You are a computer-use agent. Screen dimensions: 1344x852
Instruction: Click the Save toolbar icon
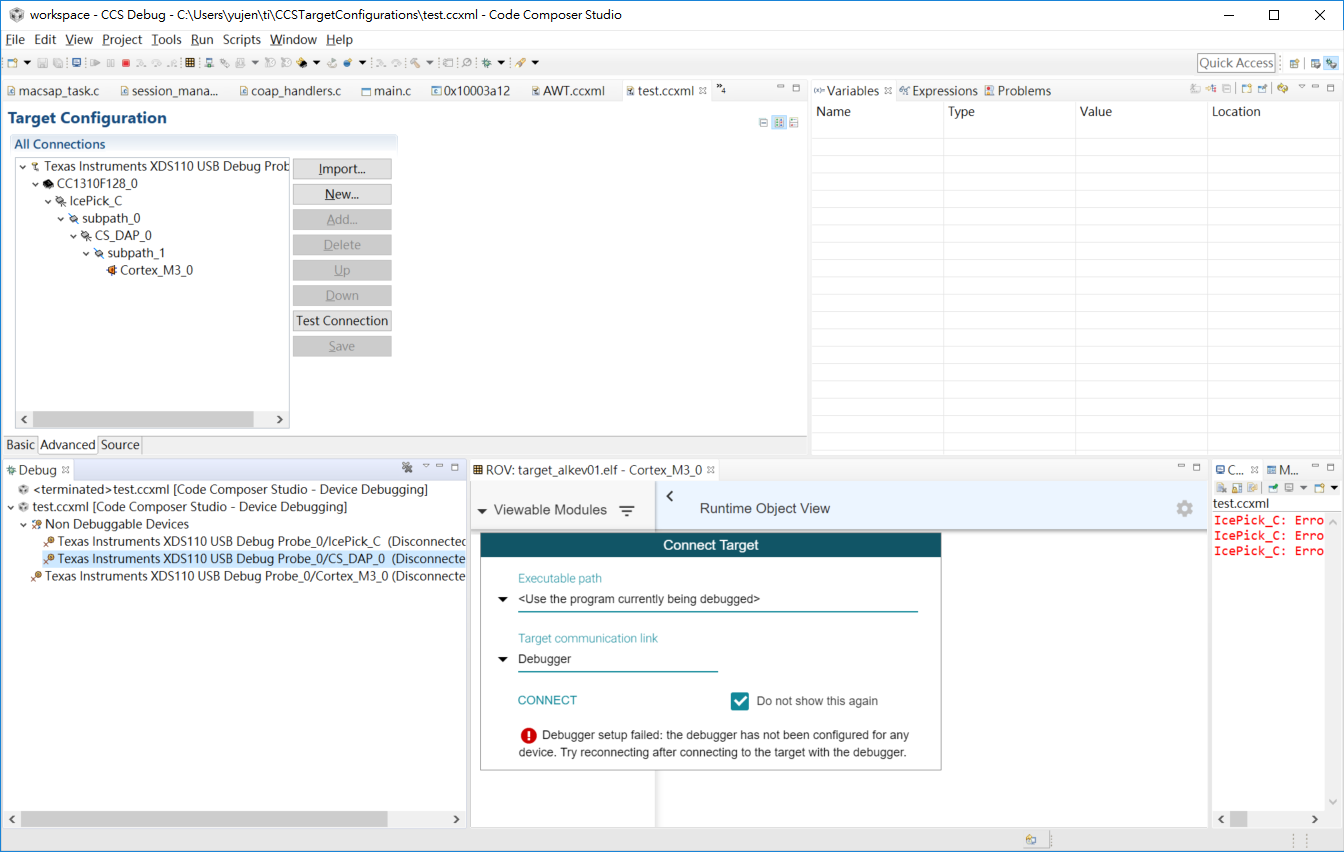click(42, 63)
